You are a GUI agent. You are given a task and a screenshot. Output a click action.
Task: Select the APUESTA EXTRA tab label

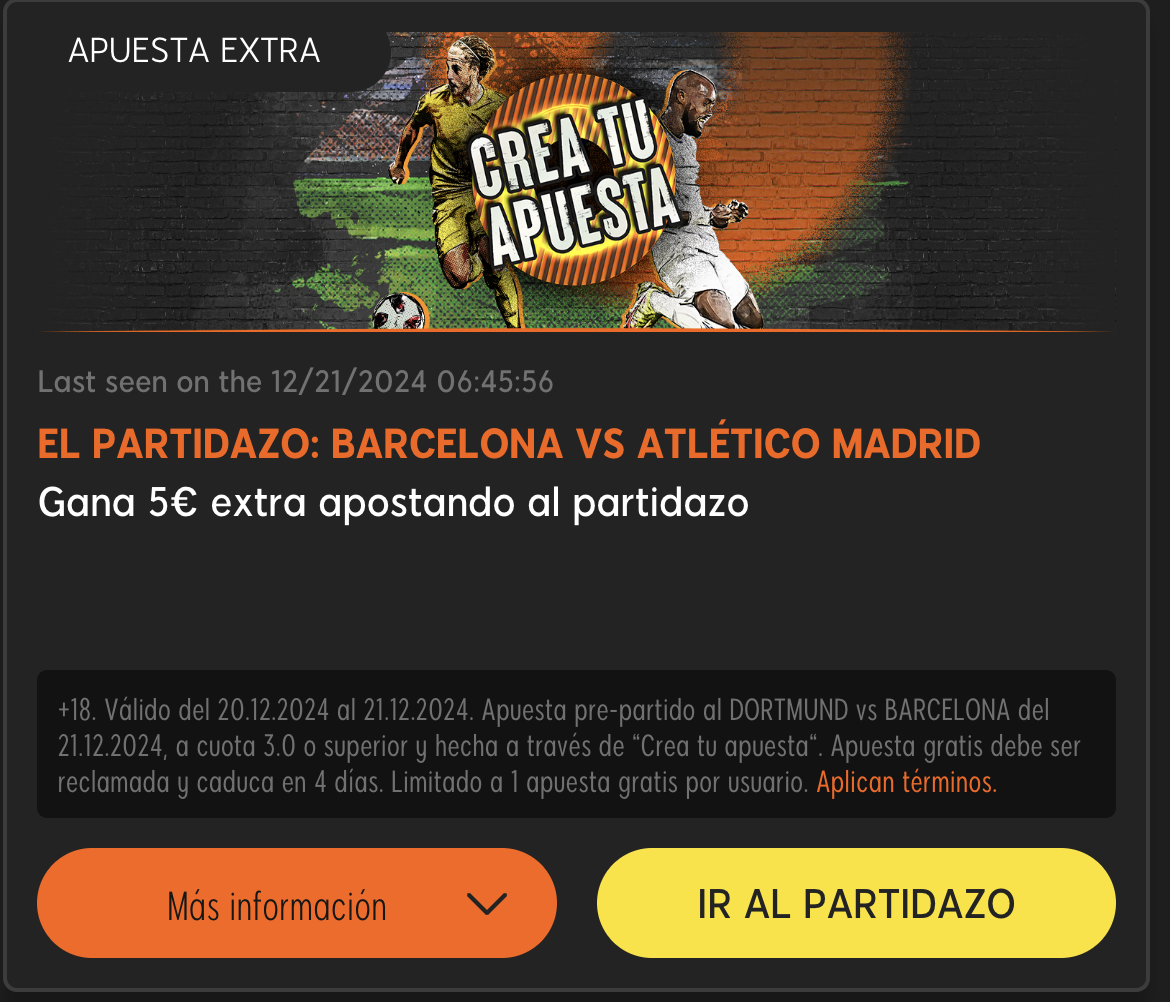pos(194,51)
